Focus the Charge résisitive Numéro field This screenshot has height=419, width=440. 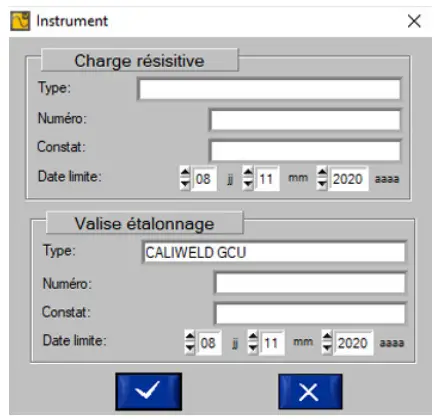(305, 120)
